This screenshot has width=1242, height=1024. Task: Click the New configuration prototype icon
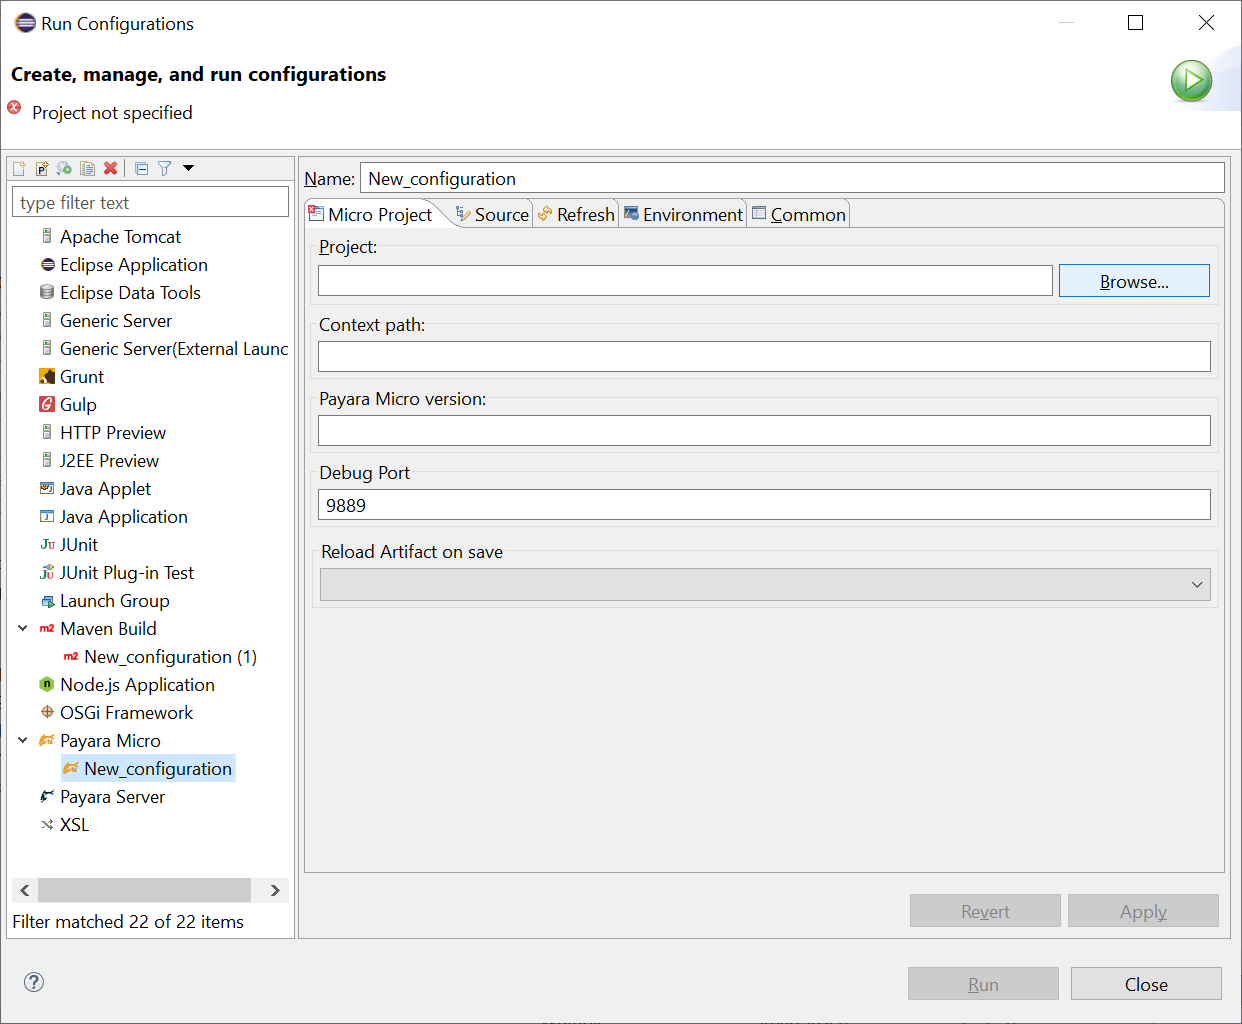pos(42,169)
